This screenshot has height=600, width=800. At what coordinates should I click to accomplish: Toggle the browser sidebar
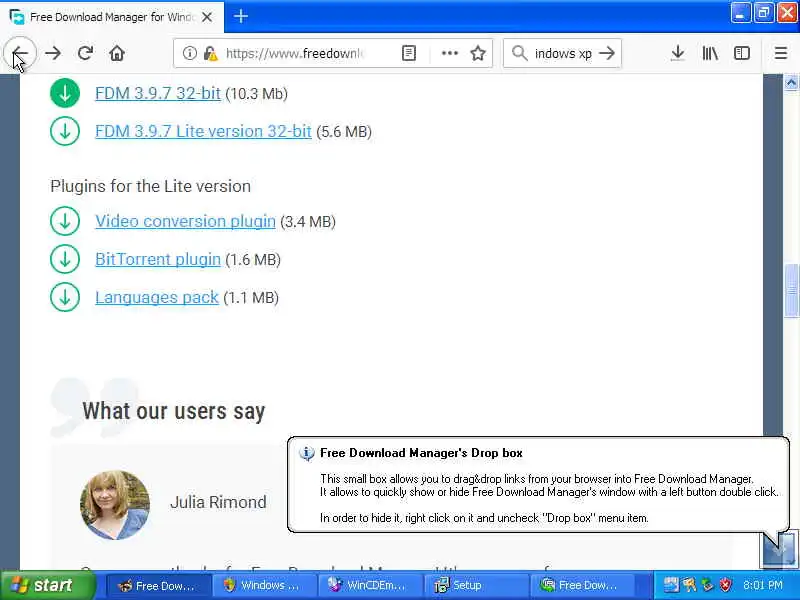tap(741, 53)
